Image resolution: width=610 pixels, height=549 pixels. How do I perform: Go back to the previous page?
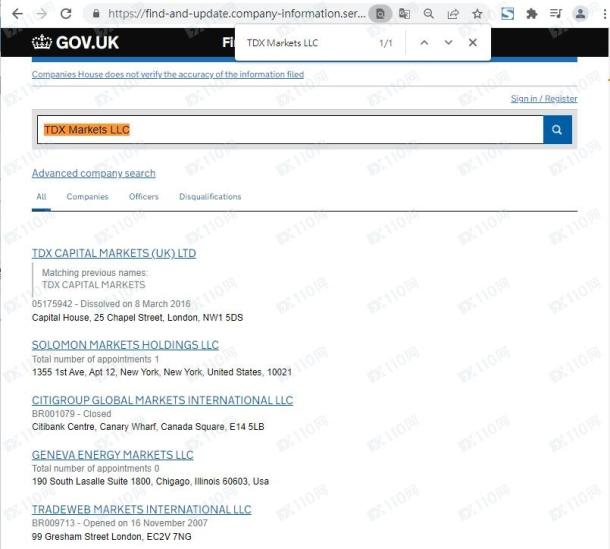(18, 14)
